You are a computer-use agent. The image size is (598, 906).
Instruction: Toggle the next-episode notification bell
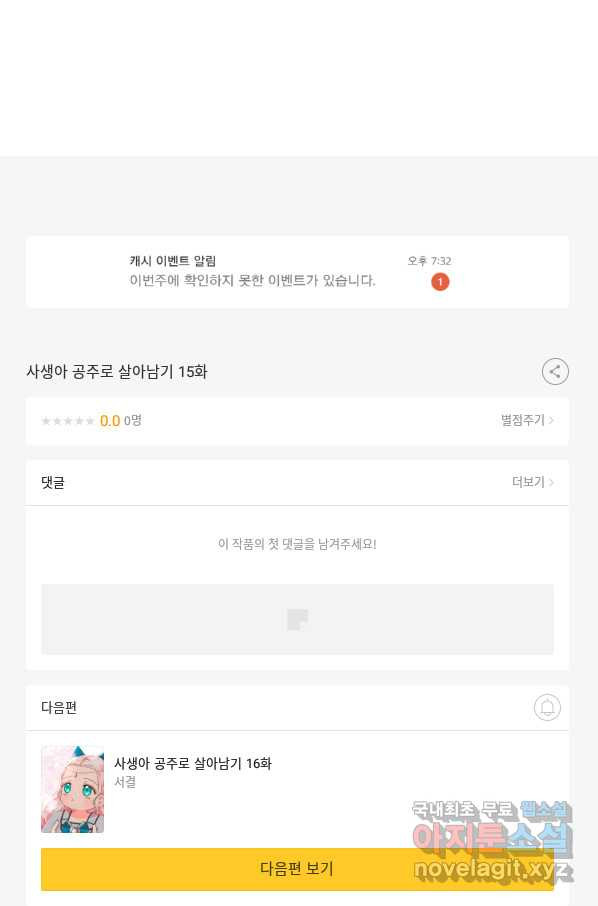tap(547, 707)
